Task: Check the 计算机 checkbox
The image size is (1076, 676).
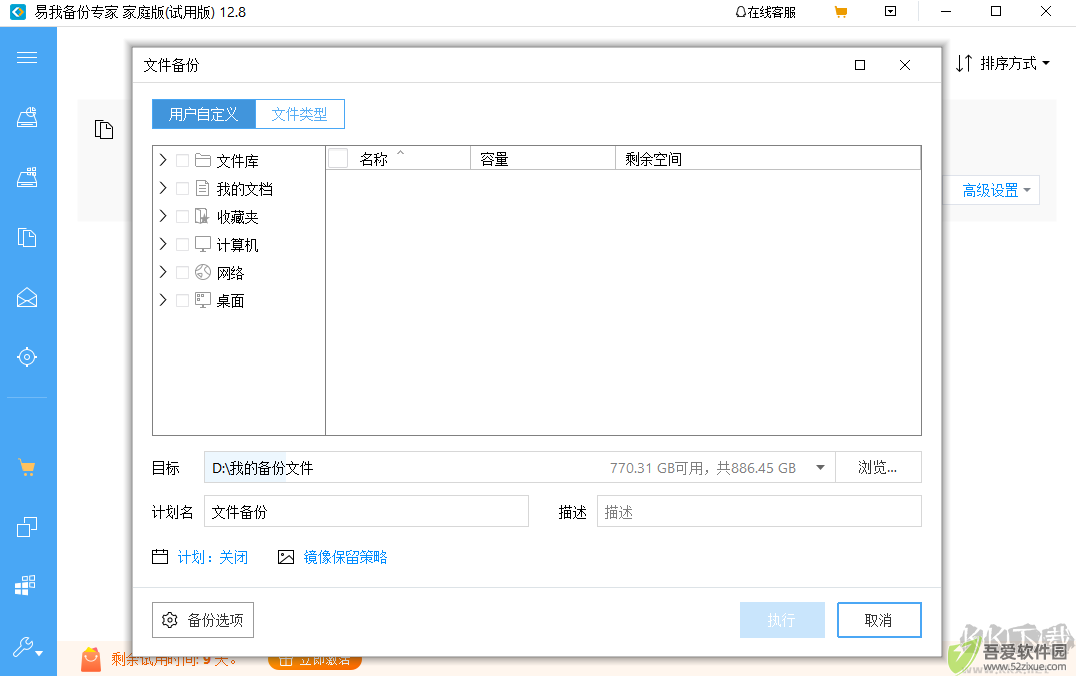Action: click(183, 244)
